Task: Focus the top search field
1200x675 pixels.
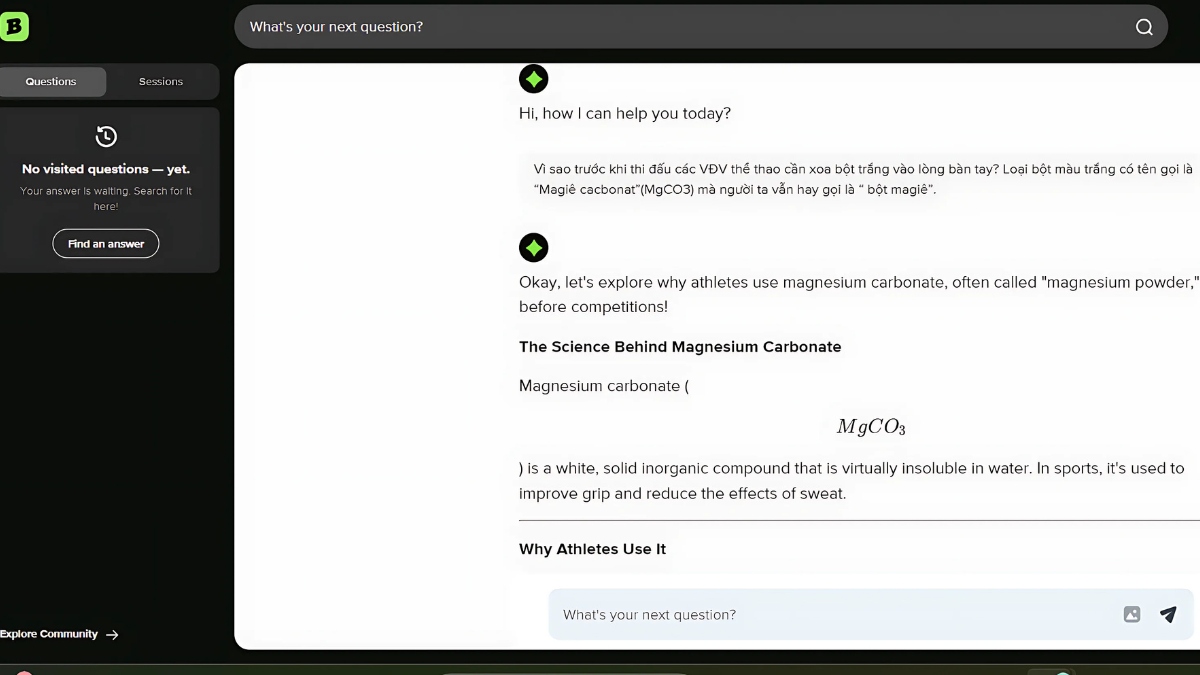Action: (700, 27)
